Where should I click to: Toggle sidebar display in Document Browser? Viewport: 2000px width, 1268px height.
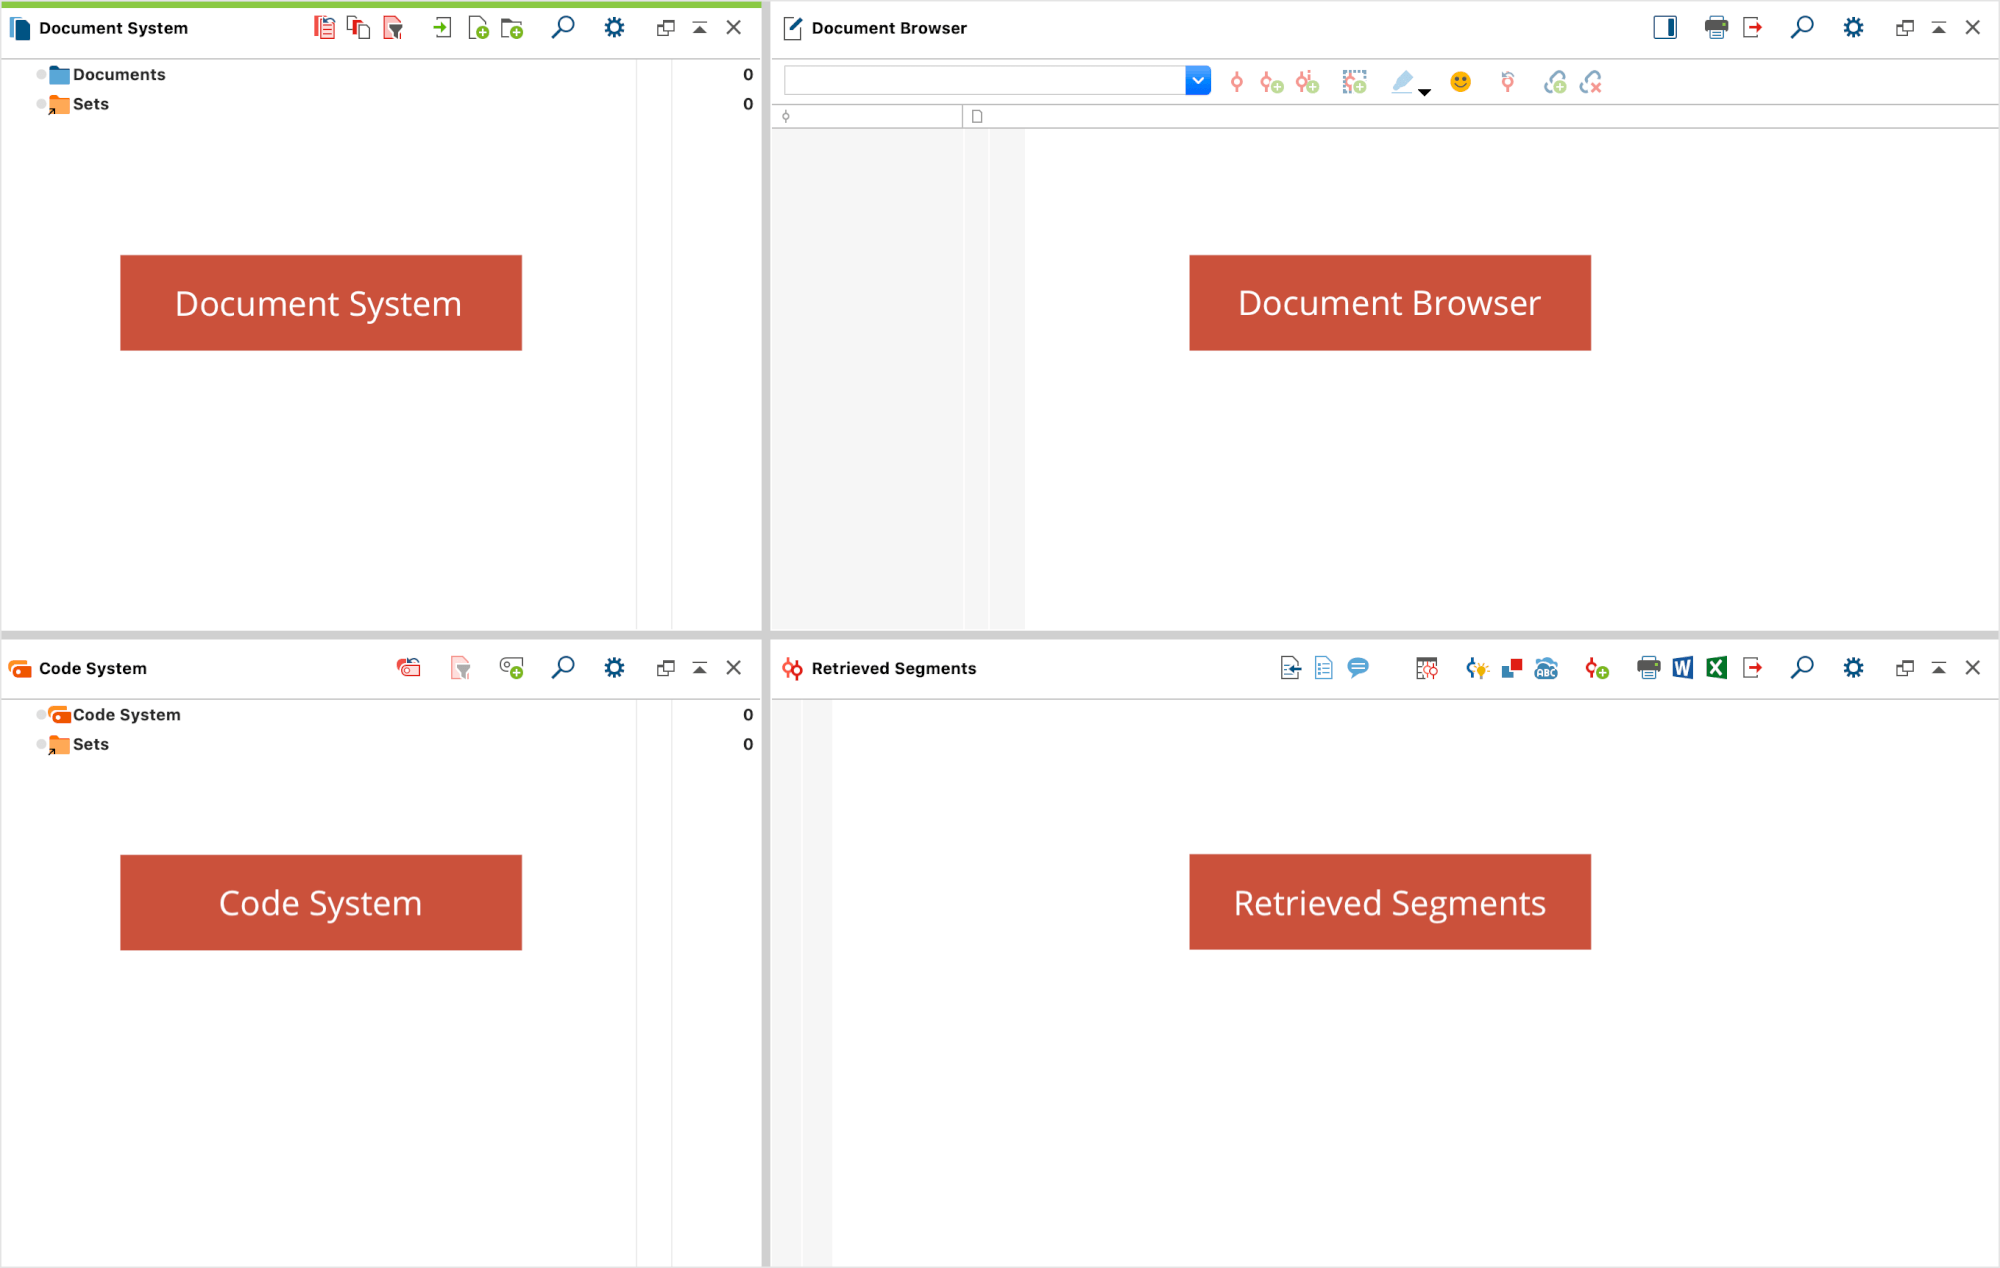[1665, 27]
